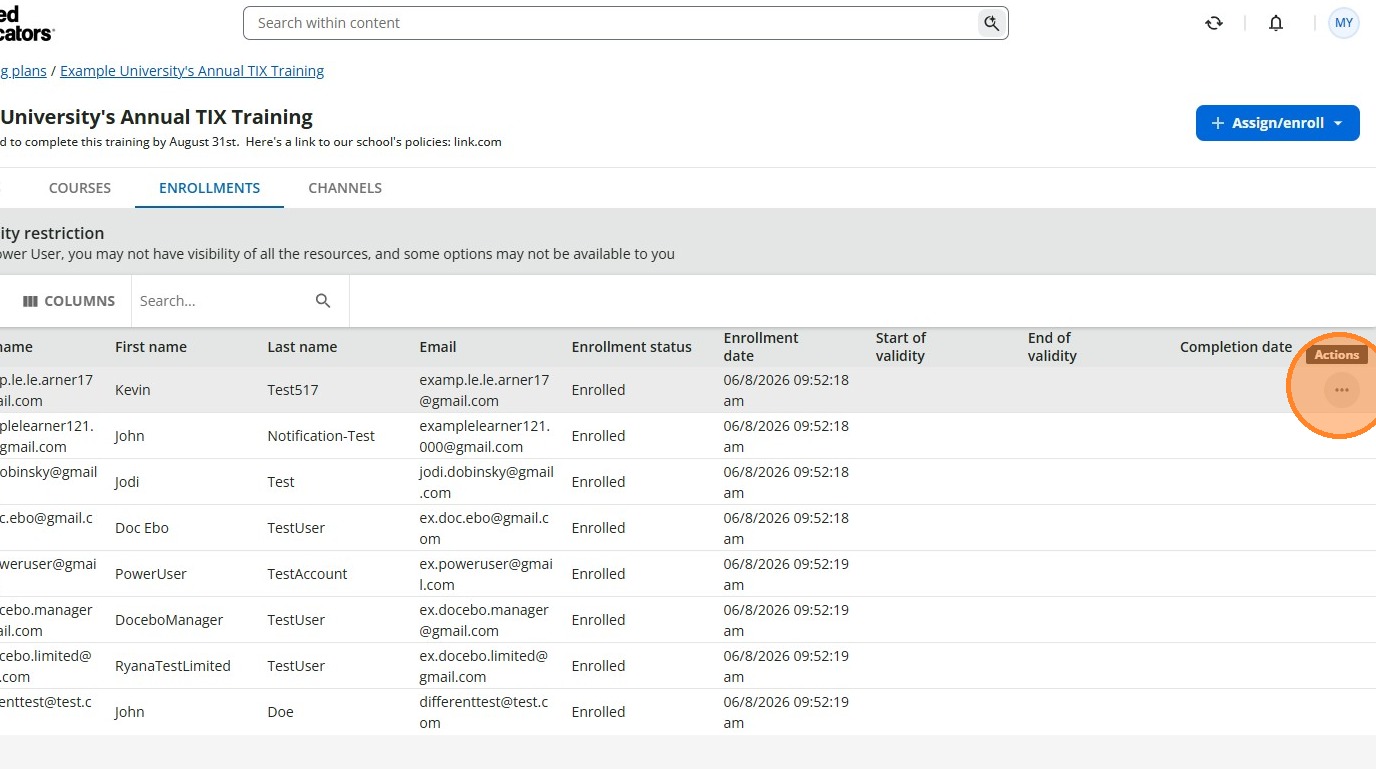Sort by End of validity column header

[x=1052, y=347]
